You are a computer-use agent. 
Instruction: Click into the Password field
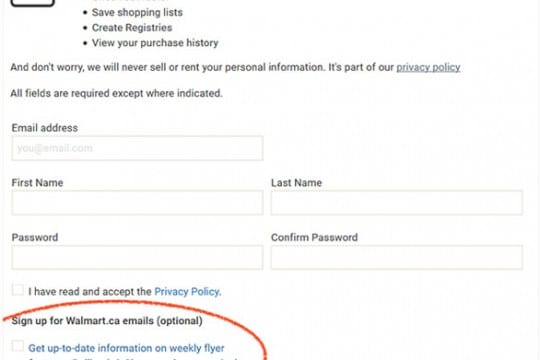pos(137,257)
